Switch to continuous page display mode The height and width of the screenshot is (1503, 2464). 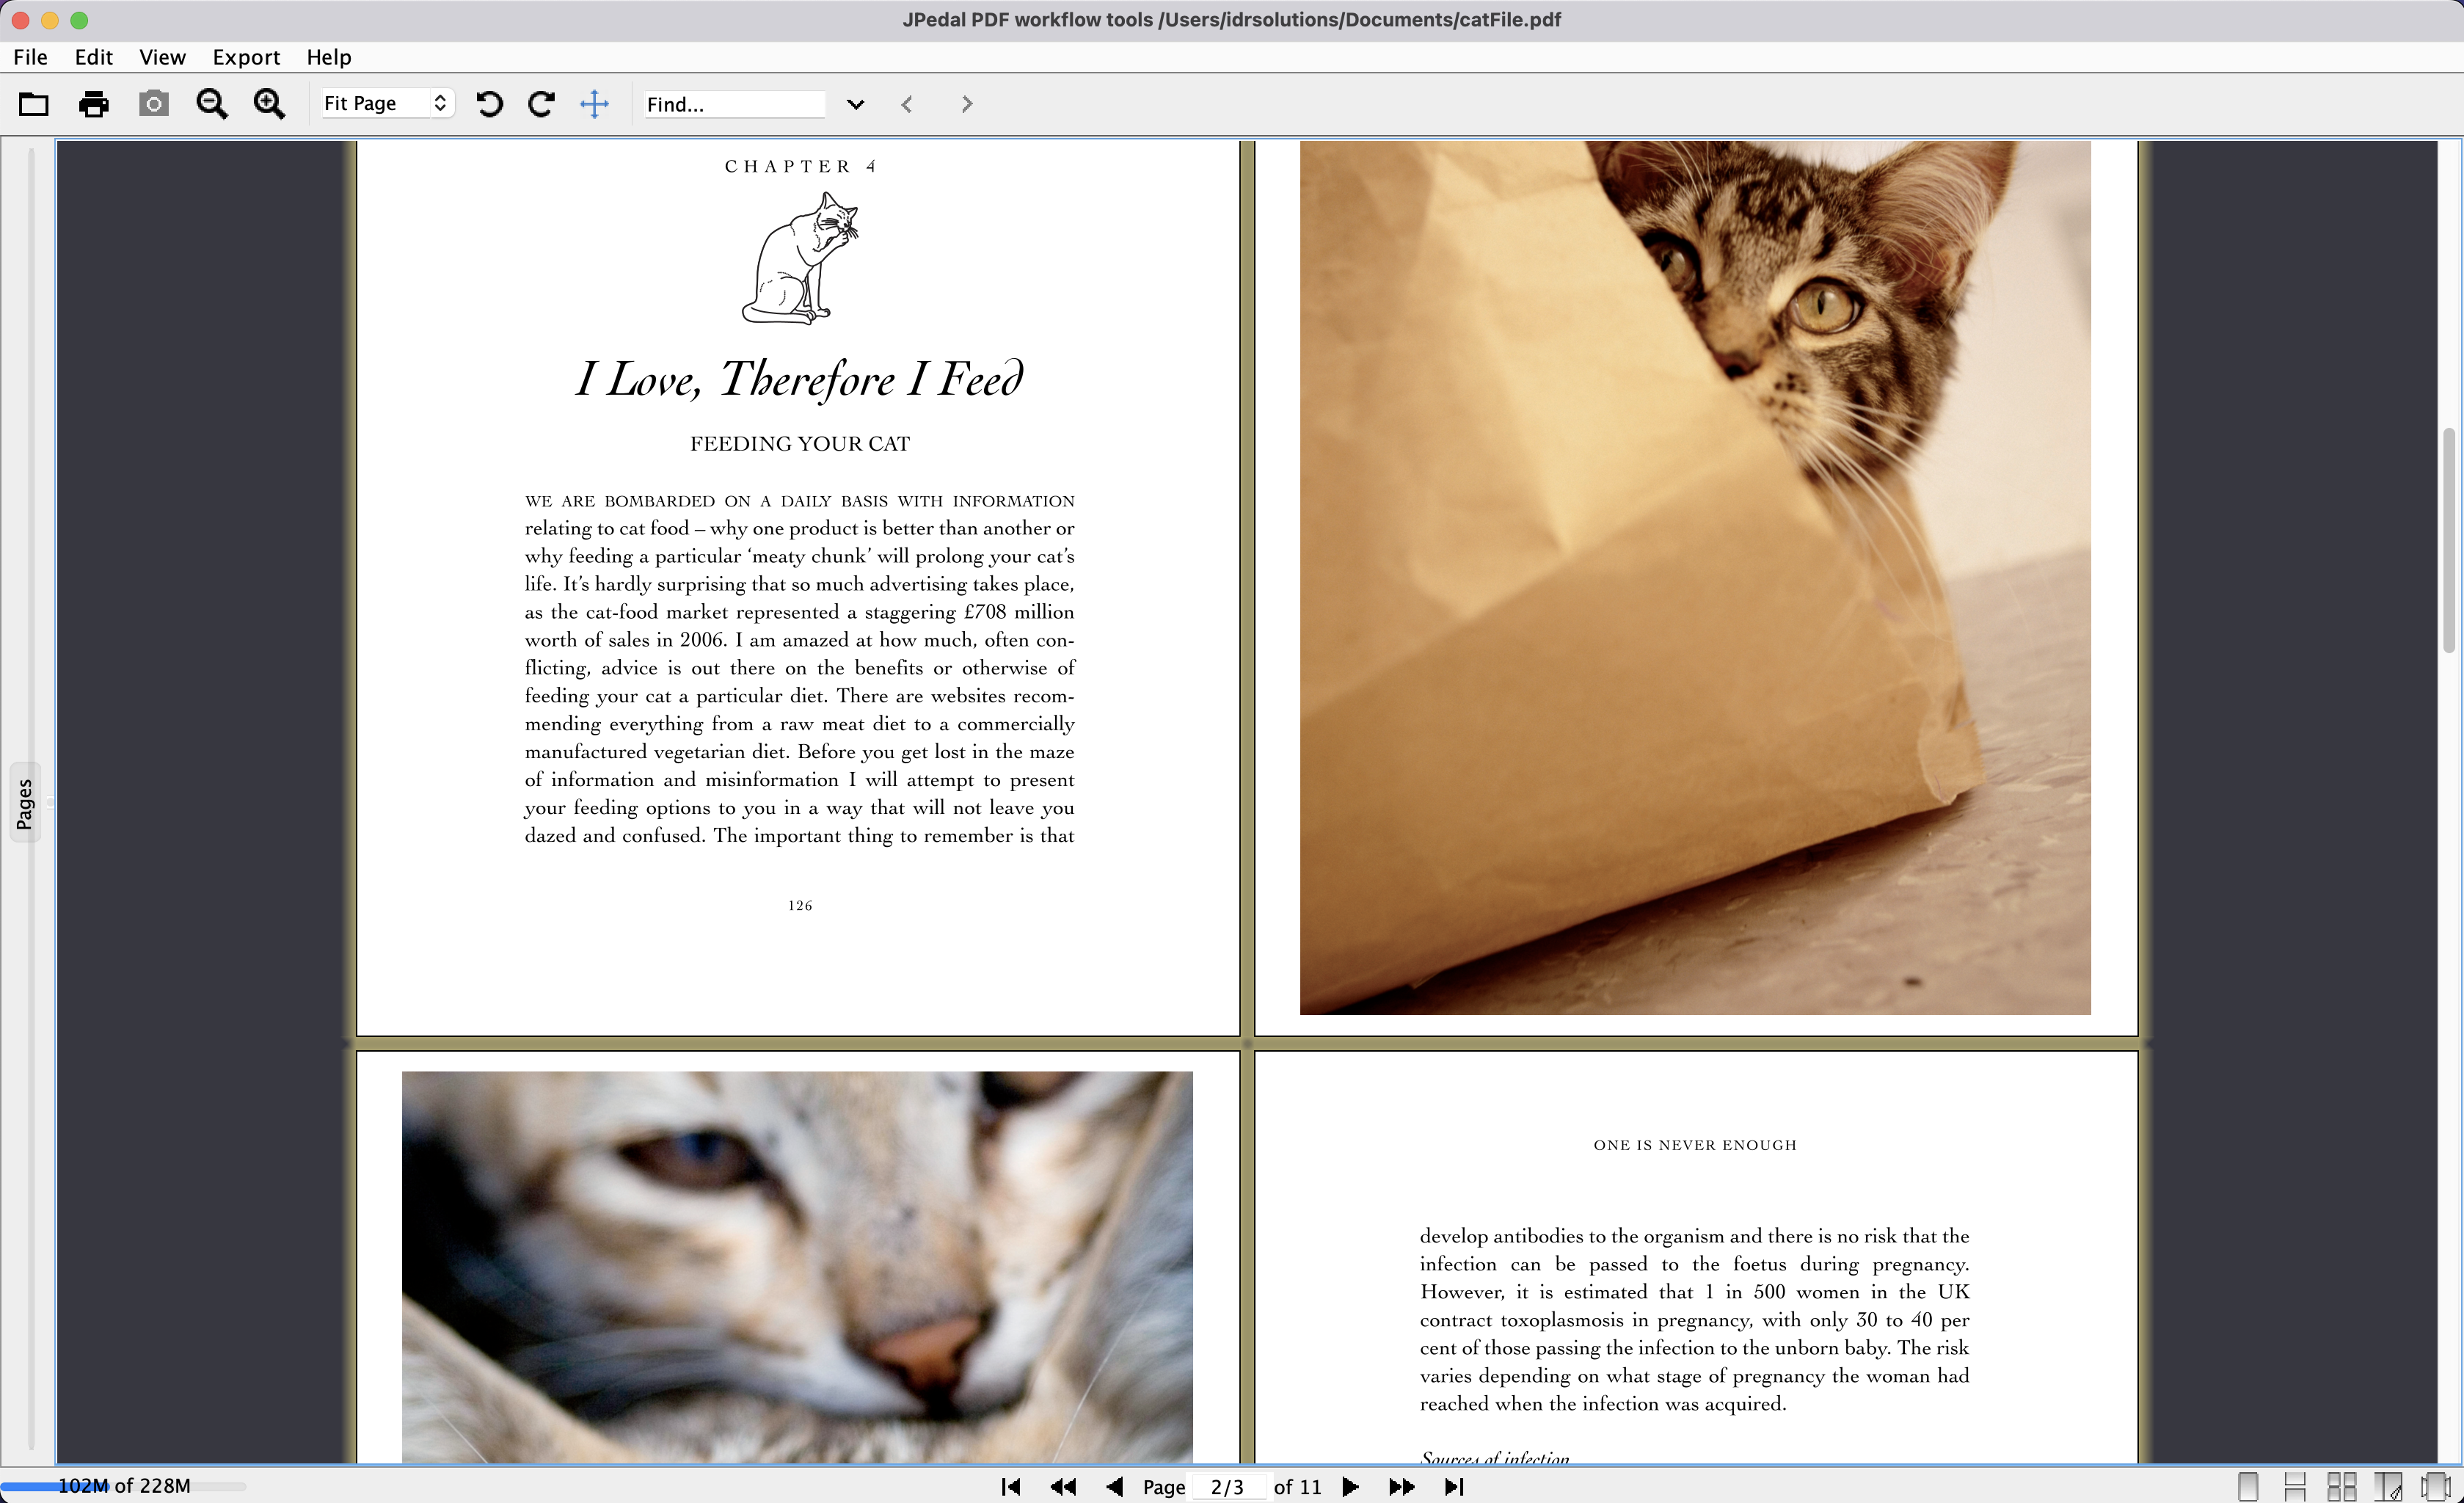coord(2294,1486)
